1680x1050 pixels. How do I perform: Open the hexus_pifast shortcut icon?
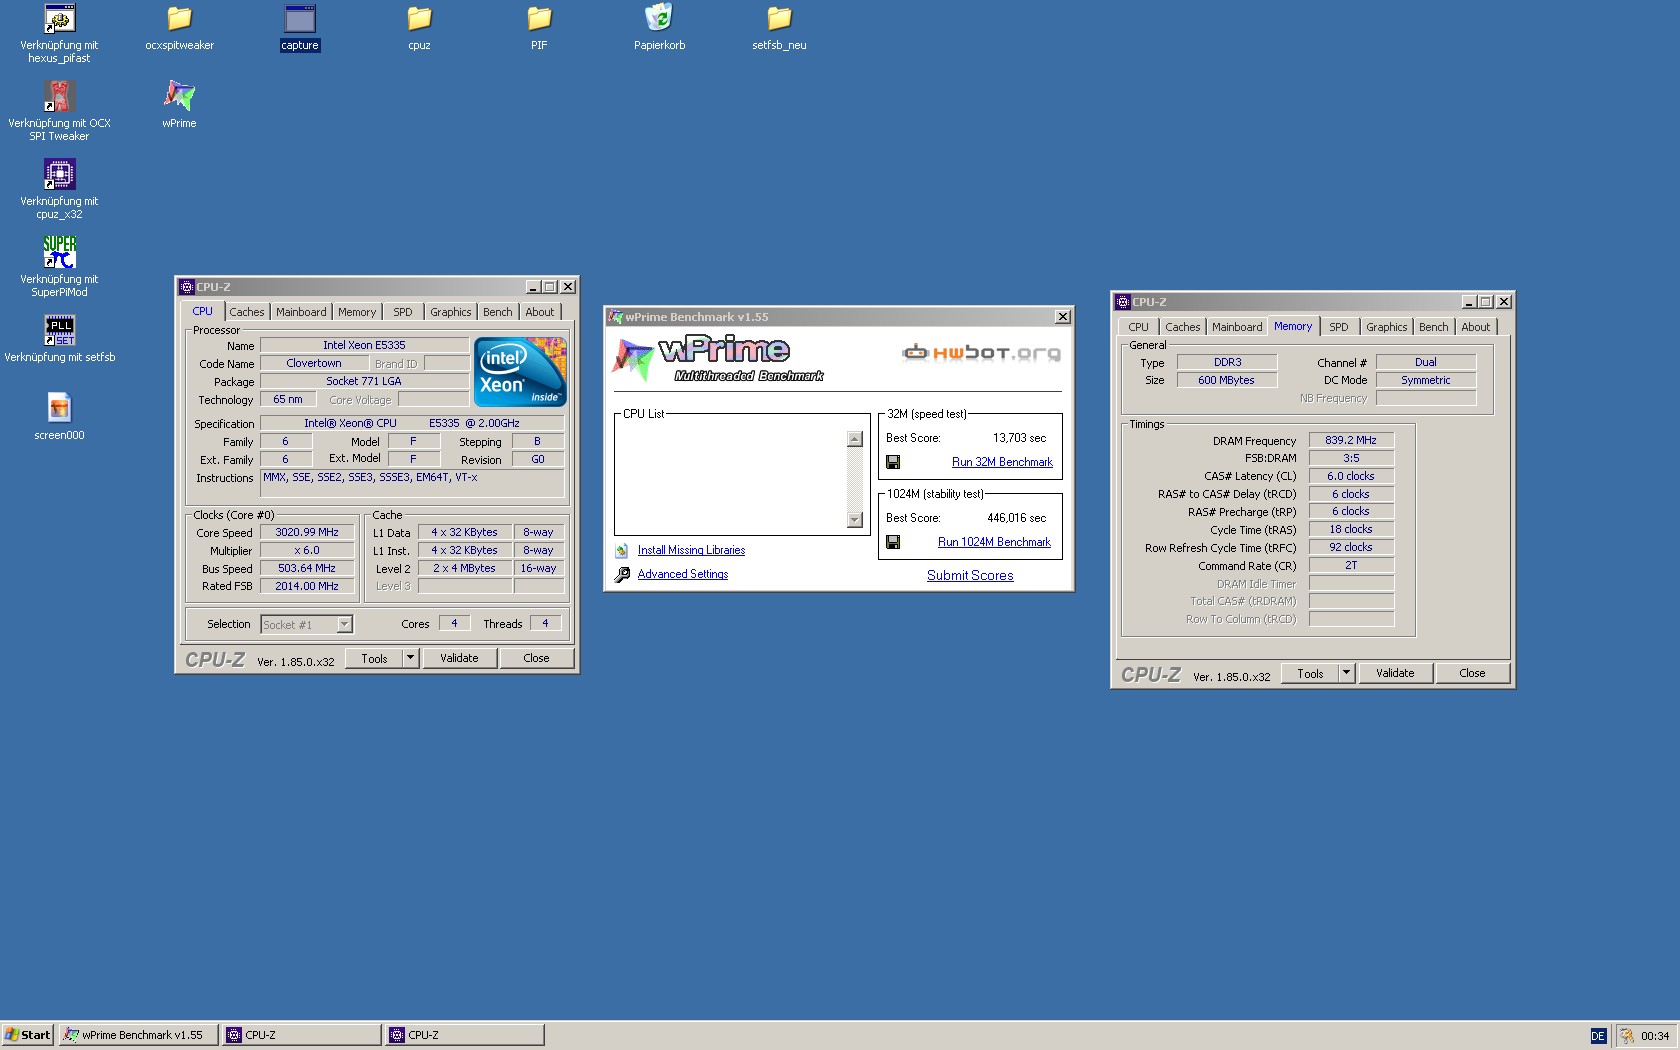59,18
